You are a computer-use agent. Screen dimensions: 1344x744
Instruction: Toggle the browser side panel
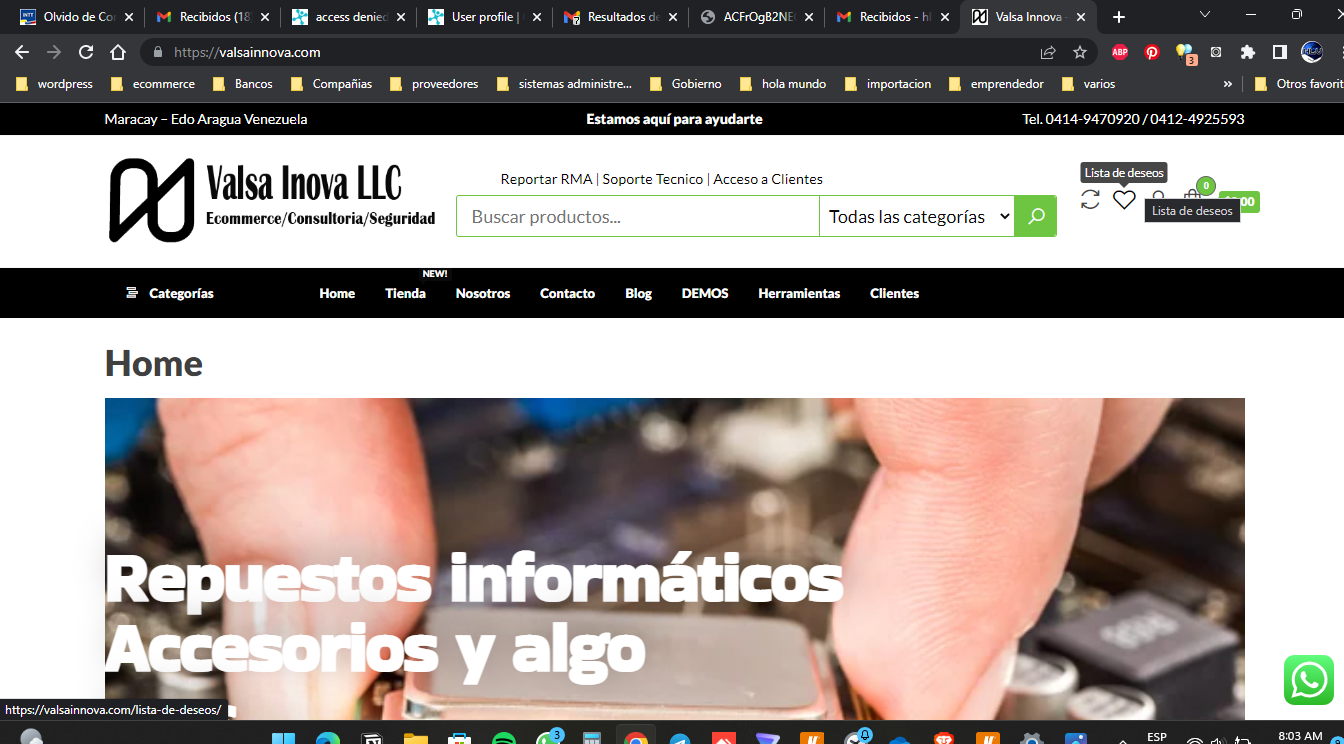click(x=1279, y=52)
